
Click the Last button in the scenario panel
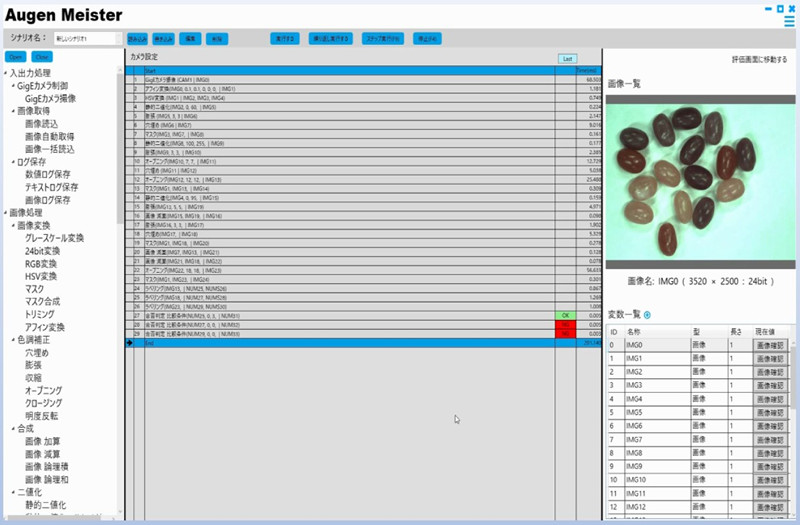click(567, 59)
